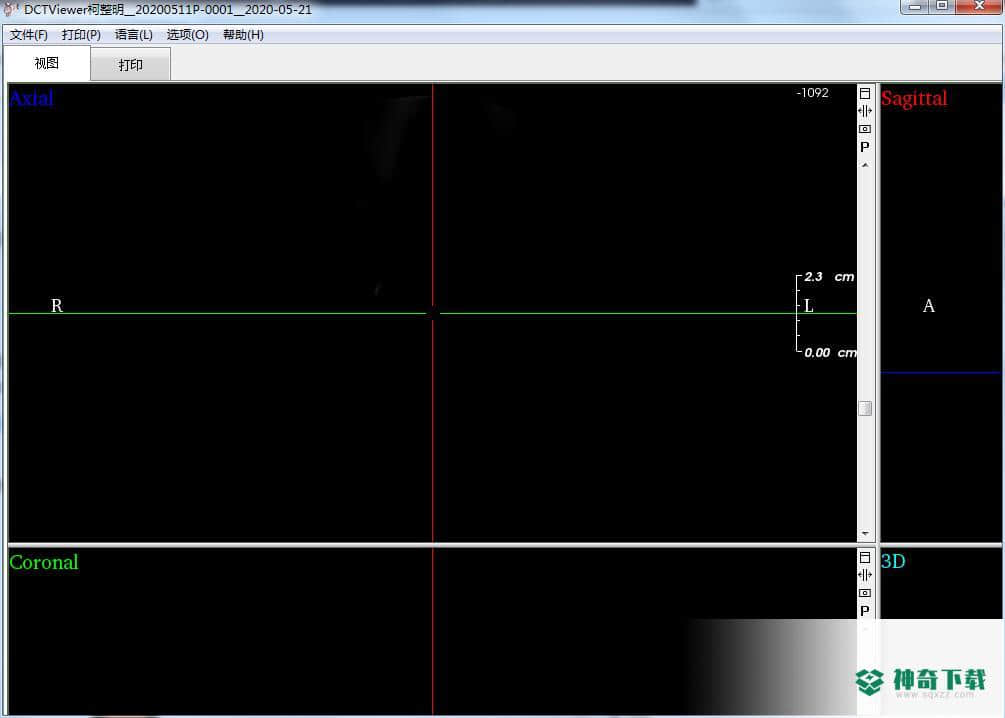Click the P icon in Coronal view

[x=865, y=611]
